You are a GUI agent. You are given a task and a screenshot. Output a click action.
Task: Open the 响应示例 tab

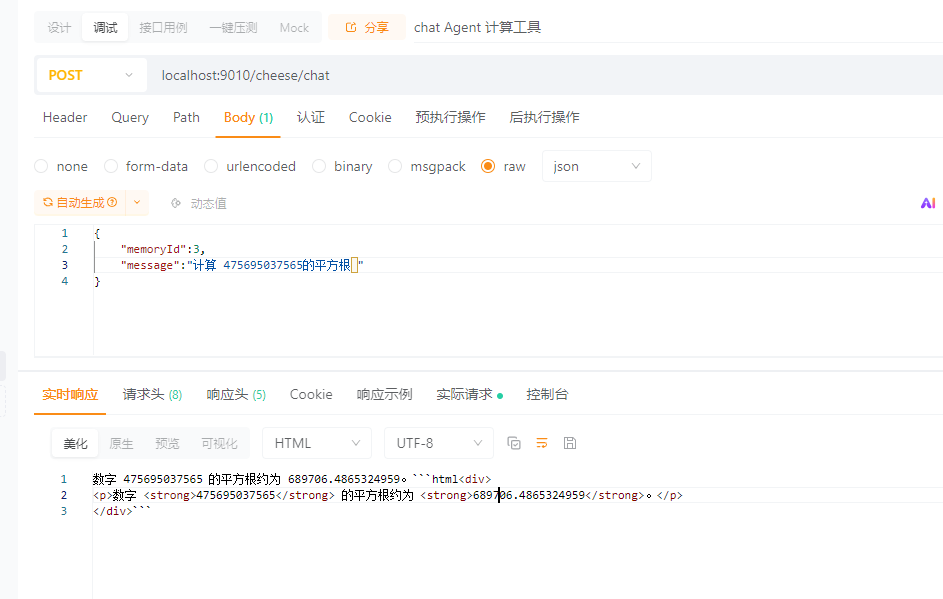coord(384,395)
